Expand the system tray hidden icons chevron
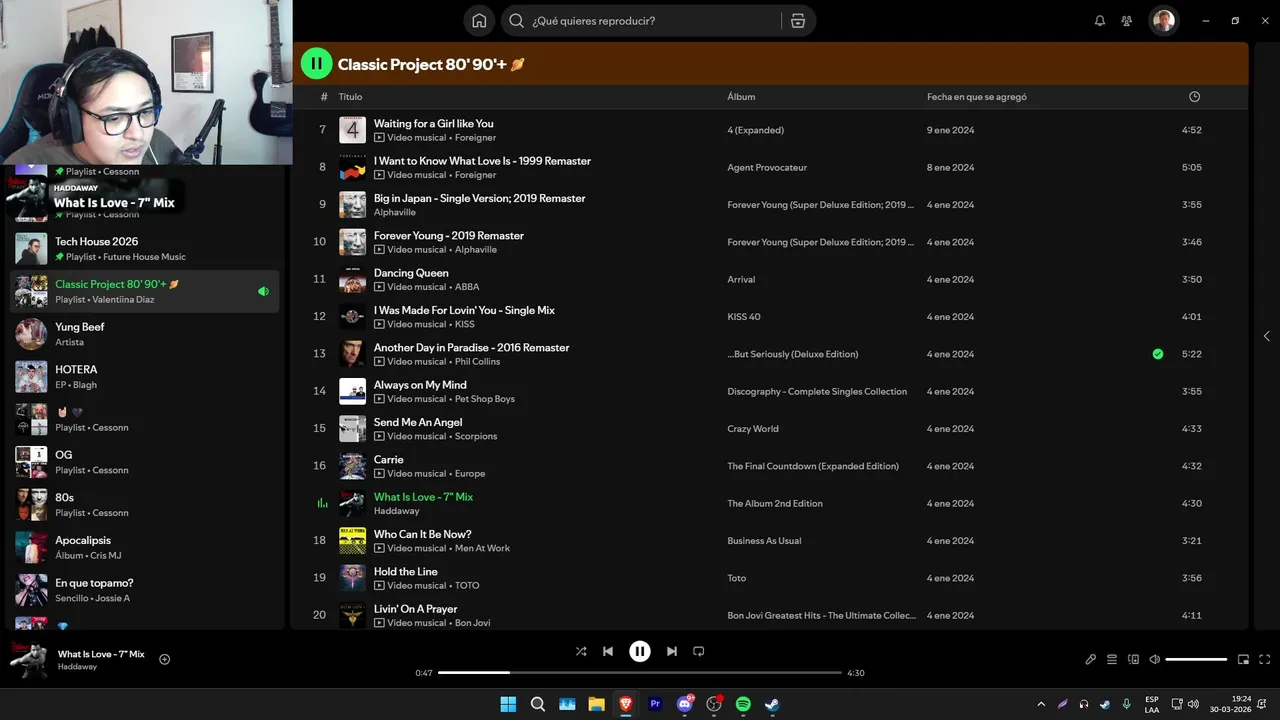The width and height of the screenshot is (1280, 720). click(x=1041, y=704)
